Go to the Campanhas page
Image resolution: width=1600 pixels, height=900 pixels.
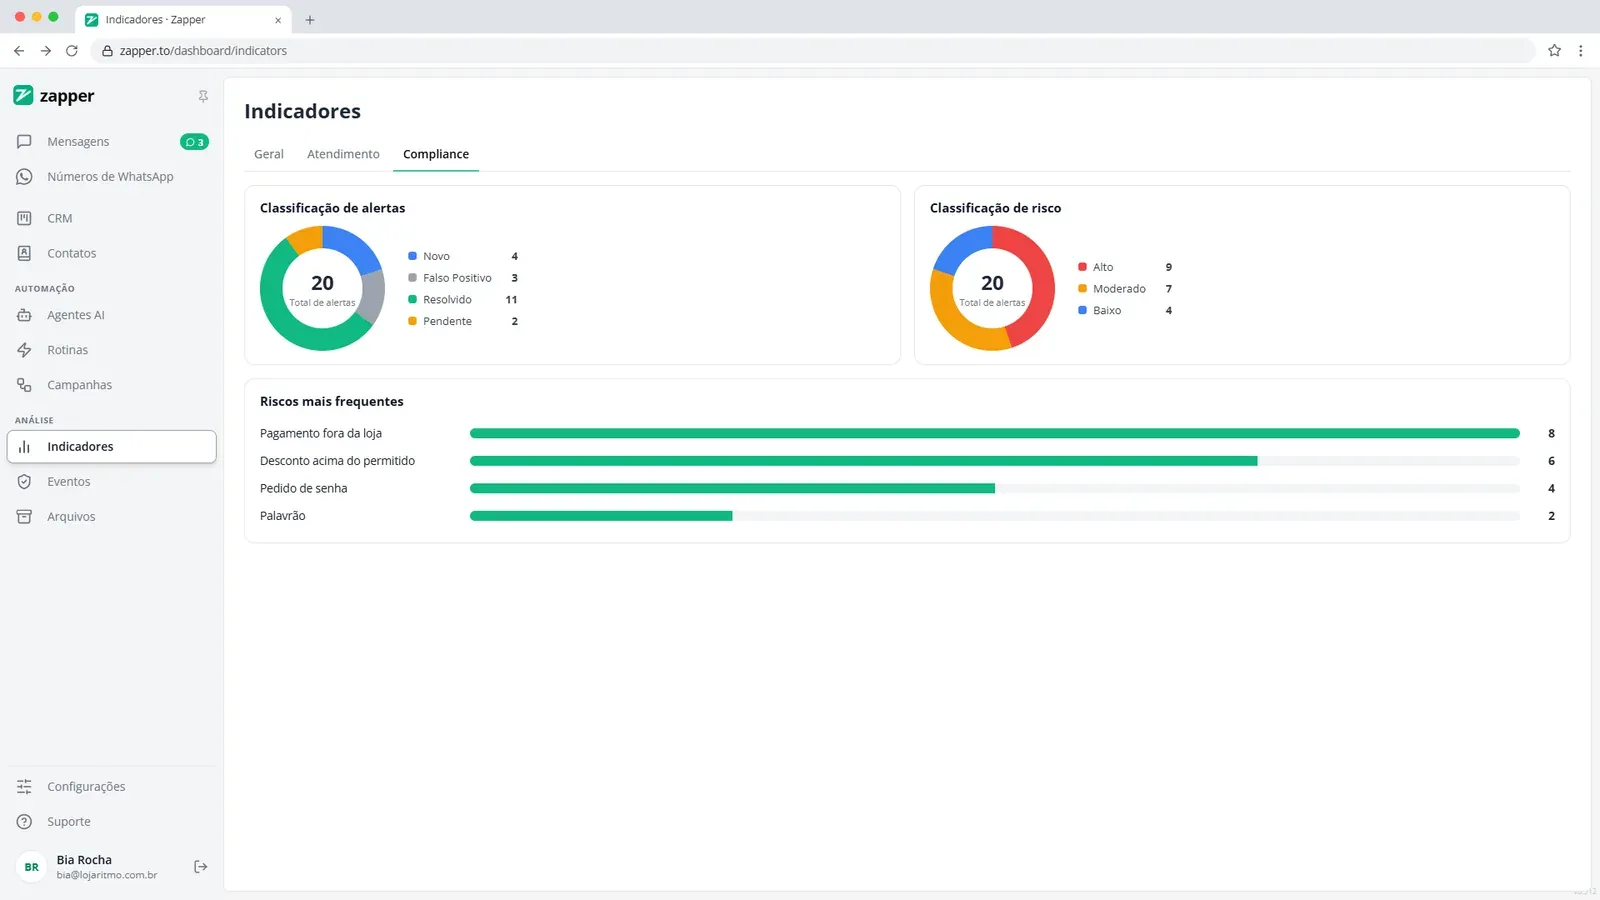pyautogui.click(x=112, y=385)
